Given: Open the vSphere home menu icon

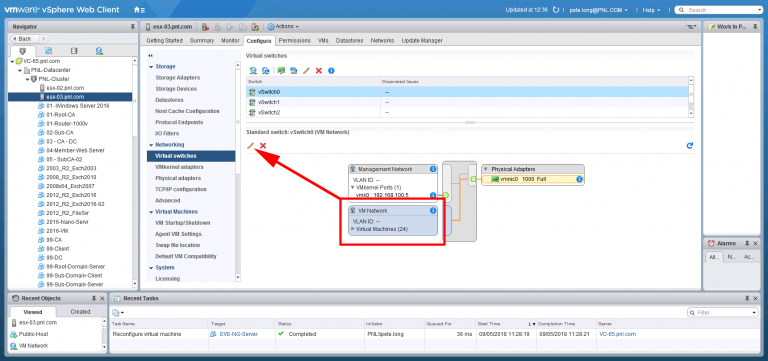Looking at the screenshot, I should click(x=139, y=10).
